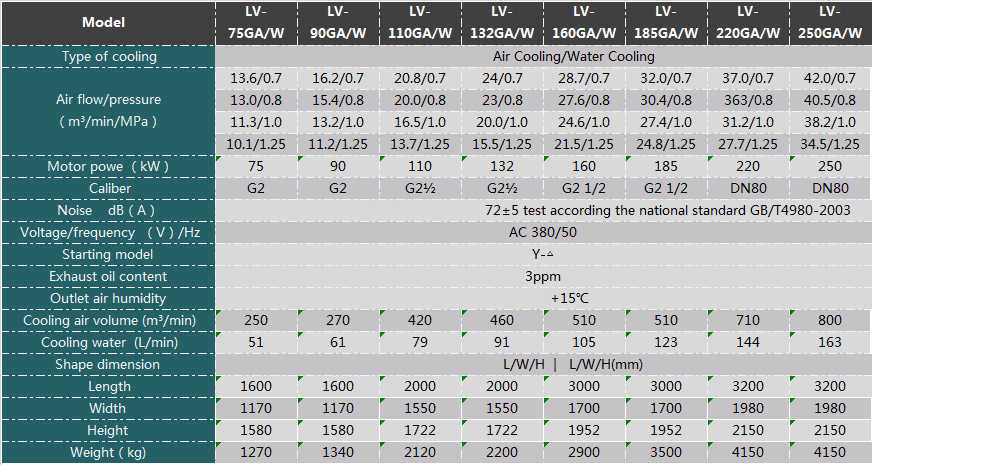Click the Cooling water (L/min) label

(x=108, y=343)
